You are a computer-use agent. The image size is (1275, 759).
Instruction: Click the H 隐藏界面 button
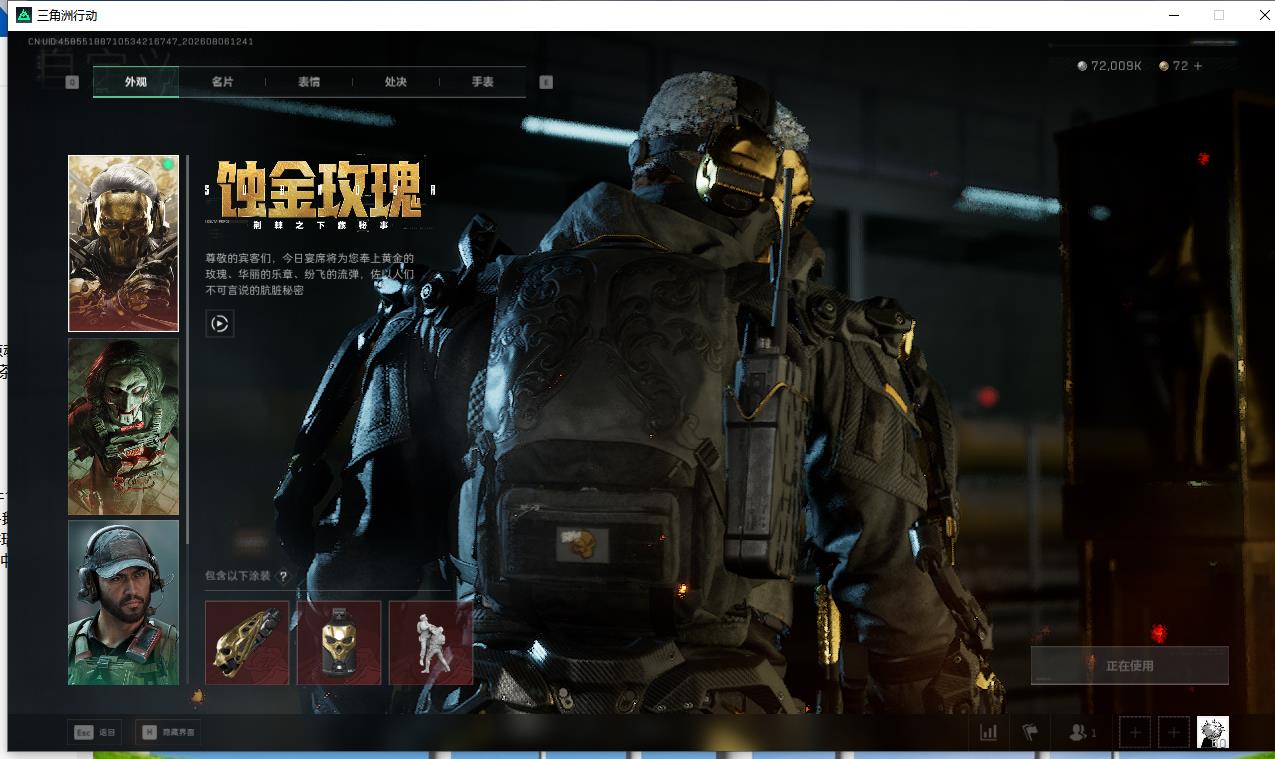(166, 733)
